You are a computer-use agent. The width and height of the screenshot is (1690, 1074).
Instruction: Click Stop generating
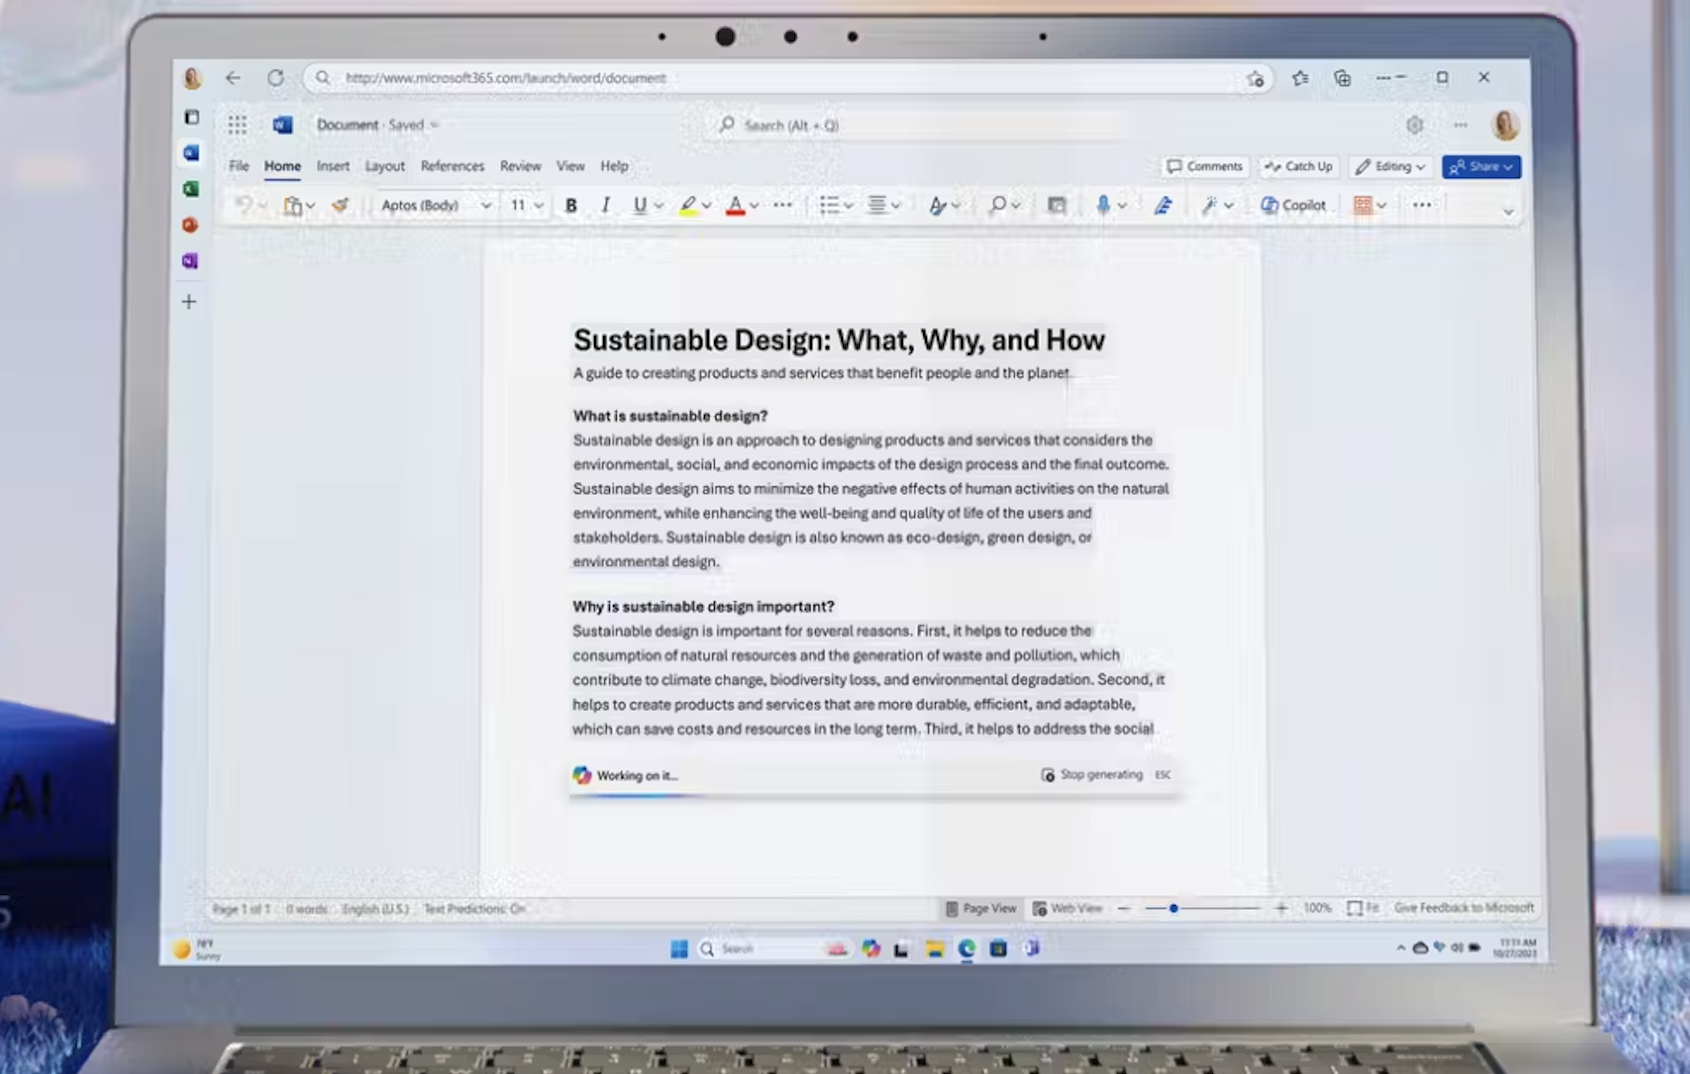click(x=1092, y=775)
